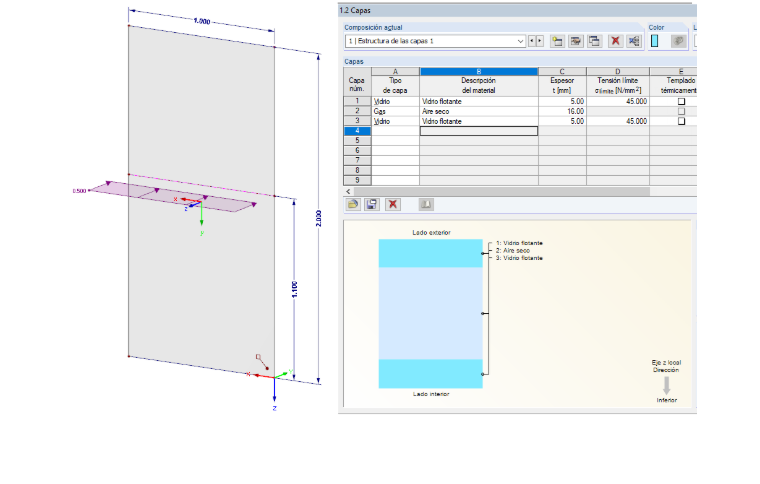This screenshot has width=760, height=484.
Task: Select row header 2
Action: pyautogui.click(x=357, y=111)
